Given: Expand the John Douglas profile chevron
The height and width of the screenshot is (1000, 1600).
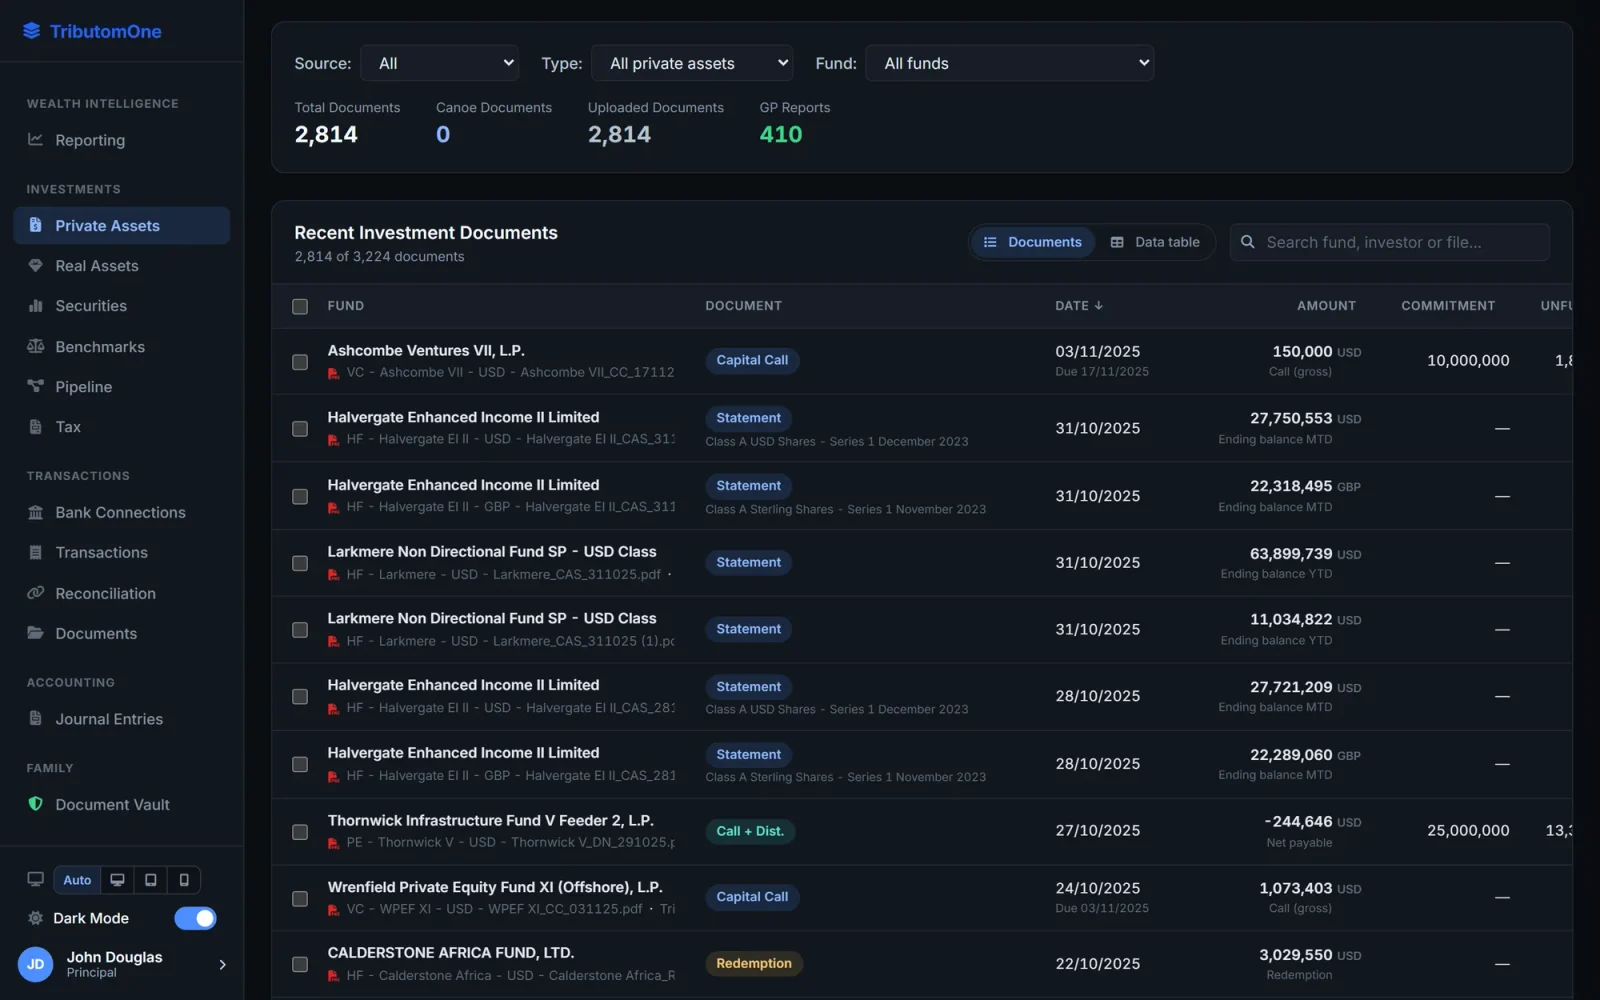Looking at the screenshot, I should (222, 964).
